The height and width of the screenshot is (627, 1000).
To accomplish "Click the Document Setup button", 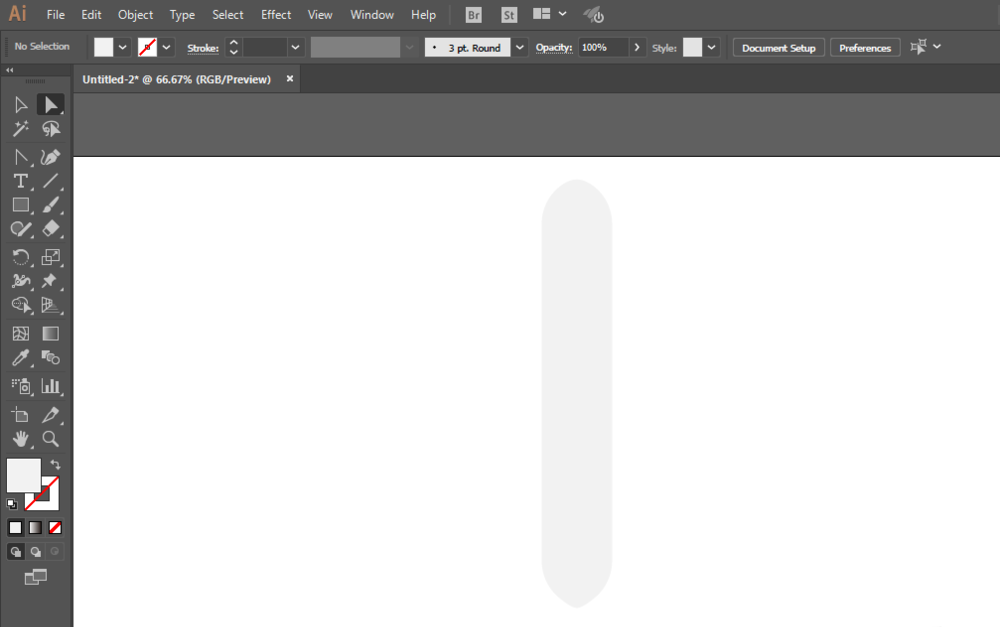I will tap(778, 48).
